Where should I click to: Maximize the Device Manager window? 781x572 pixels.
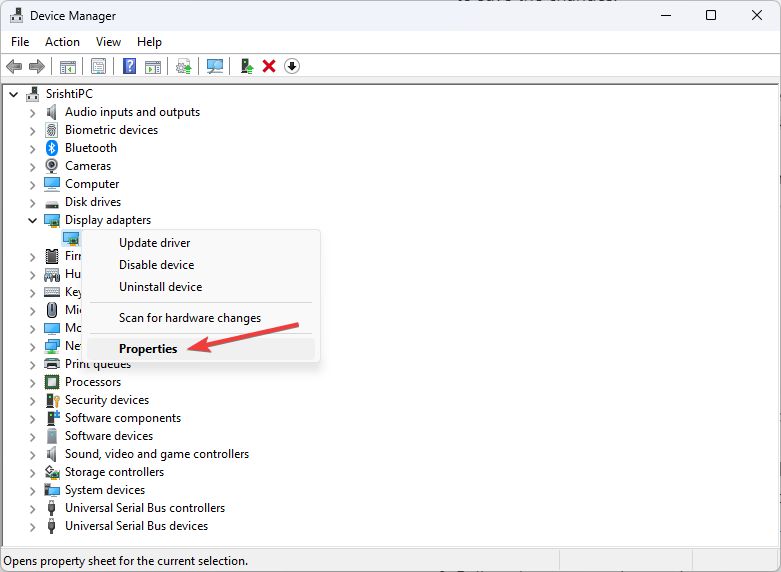[x=711, y=15]
